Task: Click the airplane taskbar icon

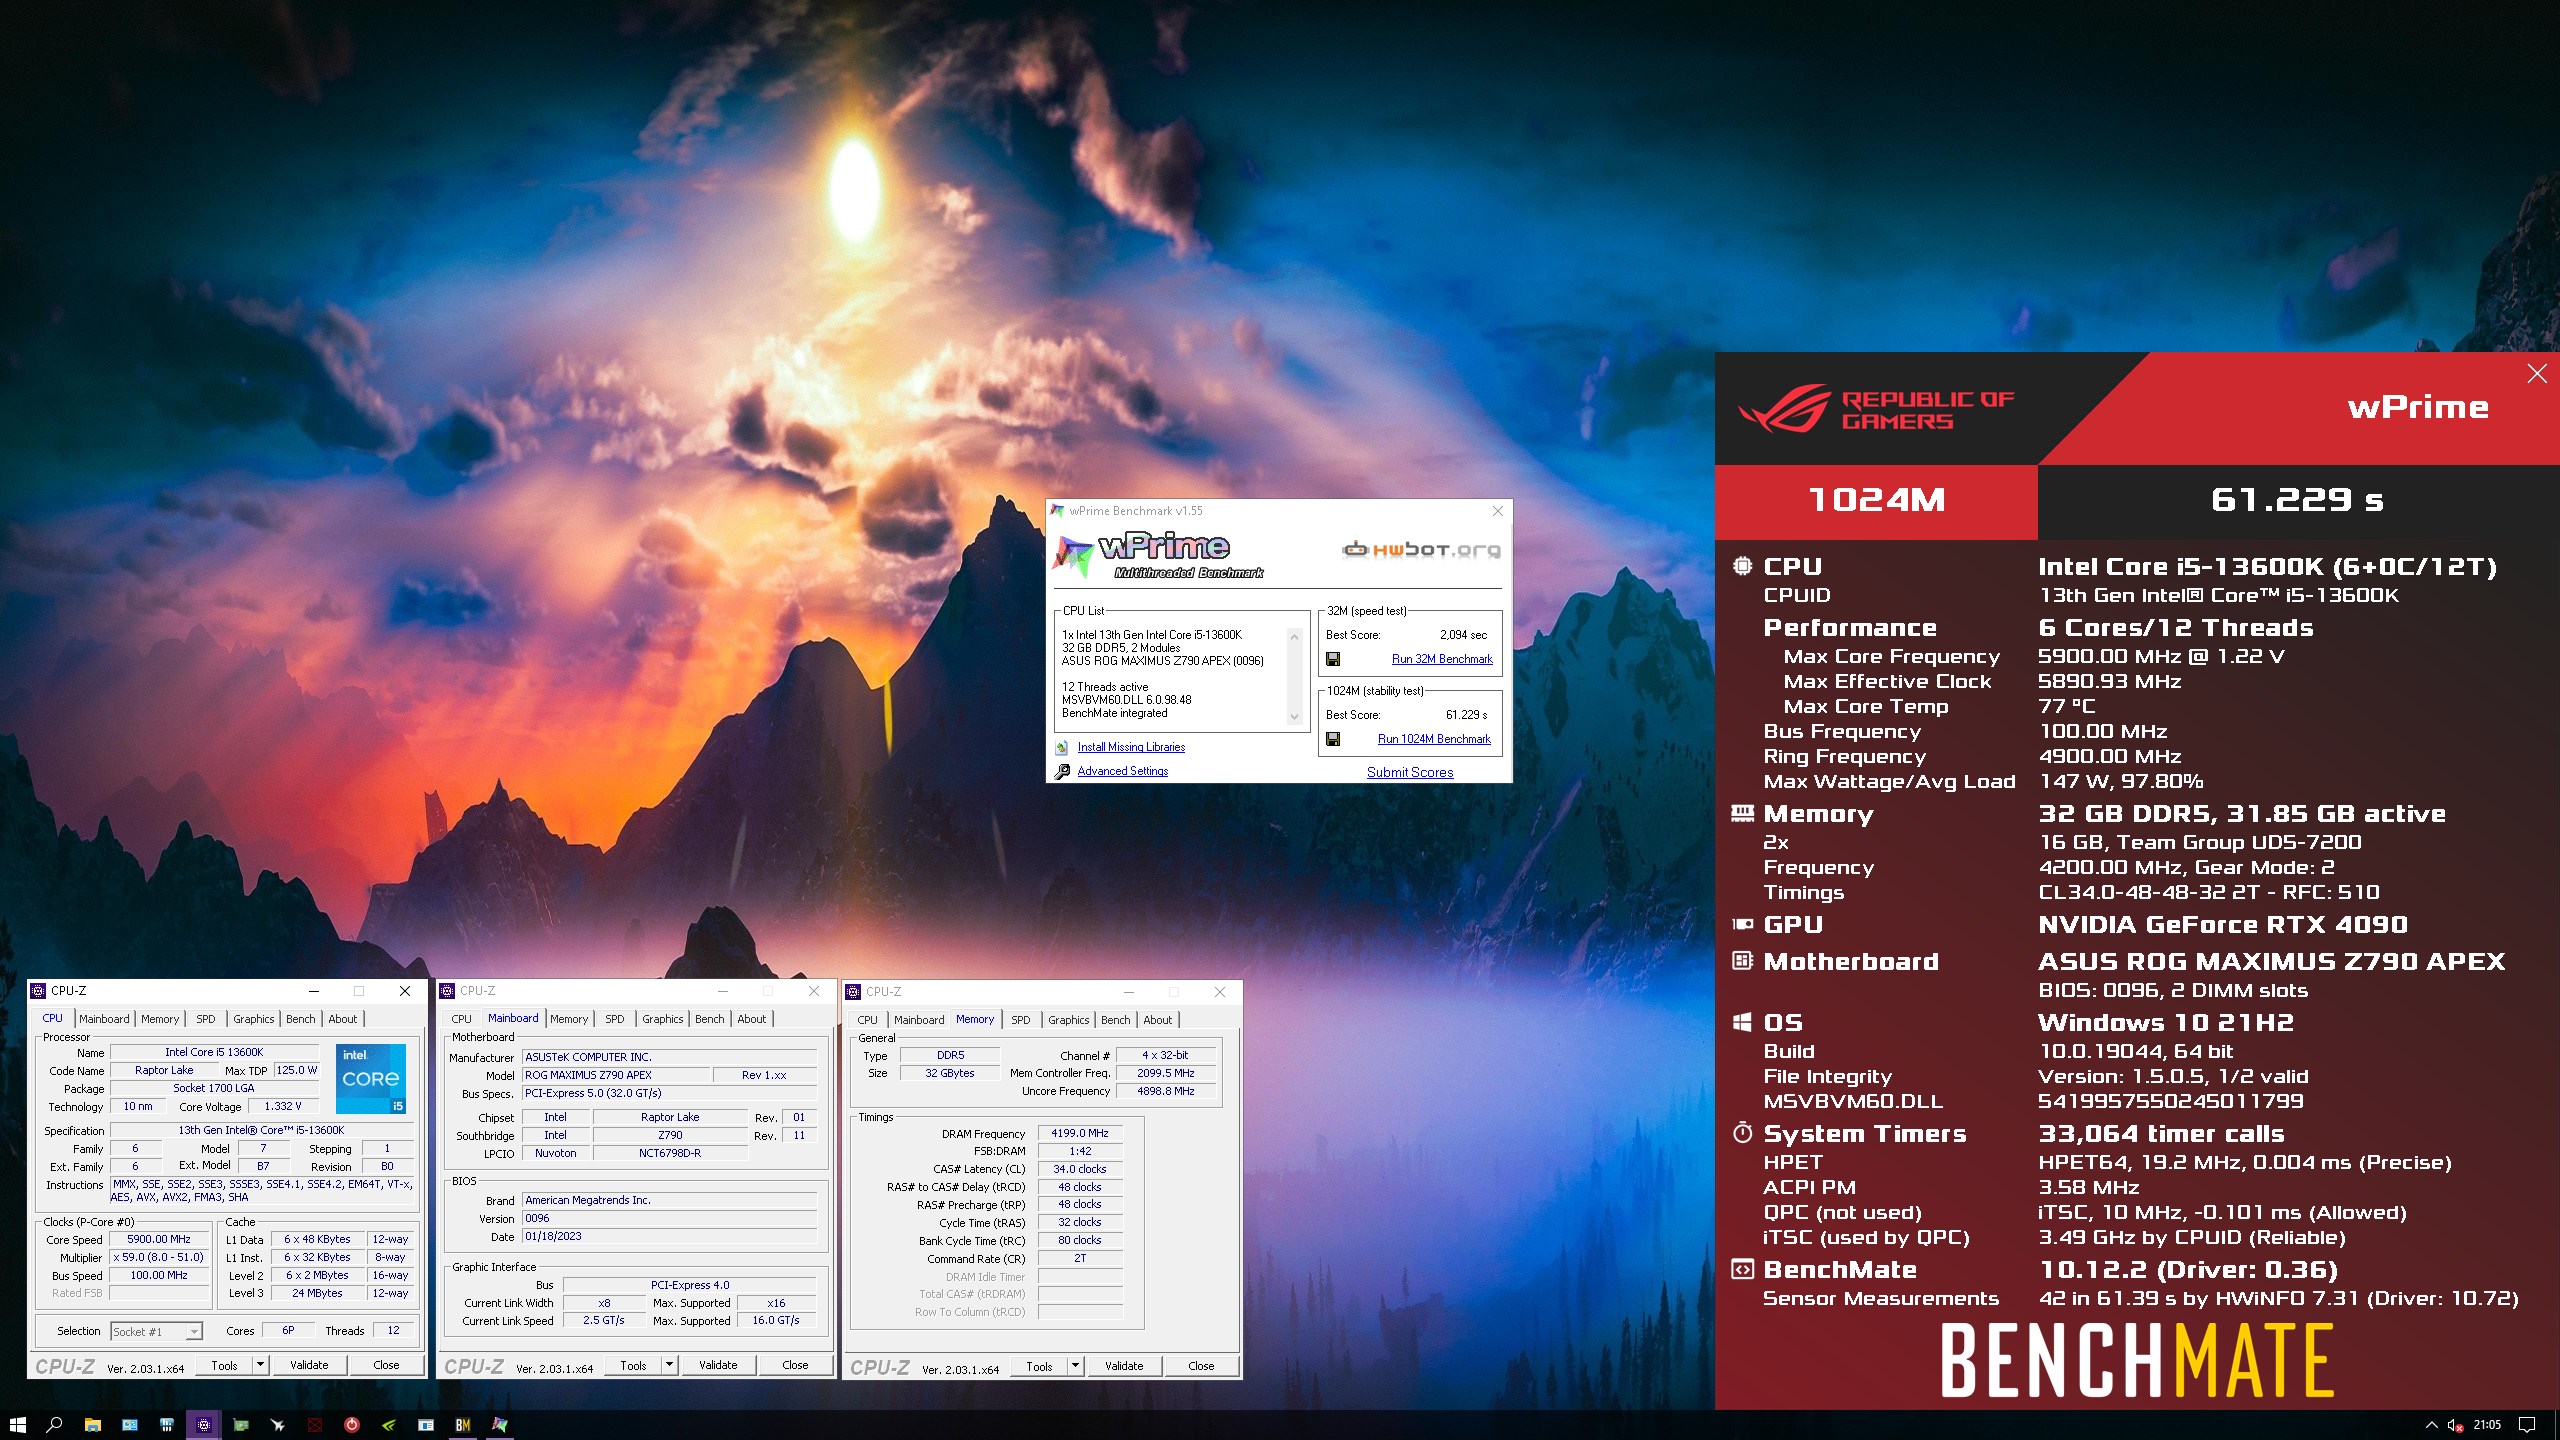Action: (x=277, y=1424)
